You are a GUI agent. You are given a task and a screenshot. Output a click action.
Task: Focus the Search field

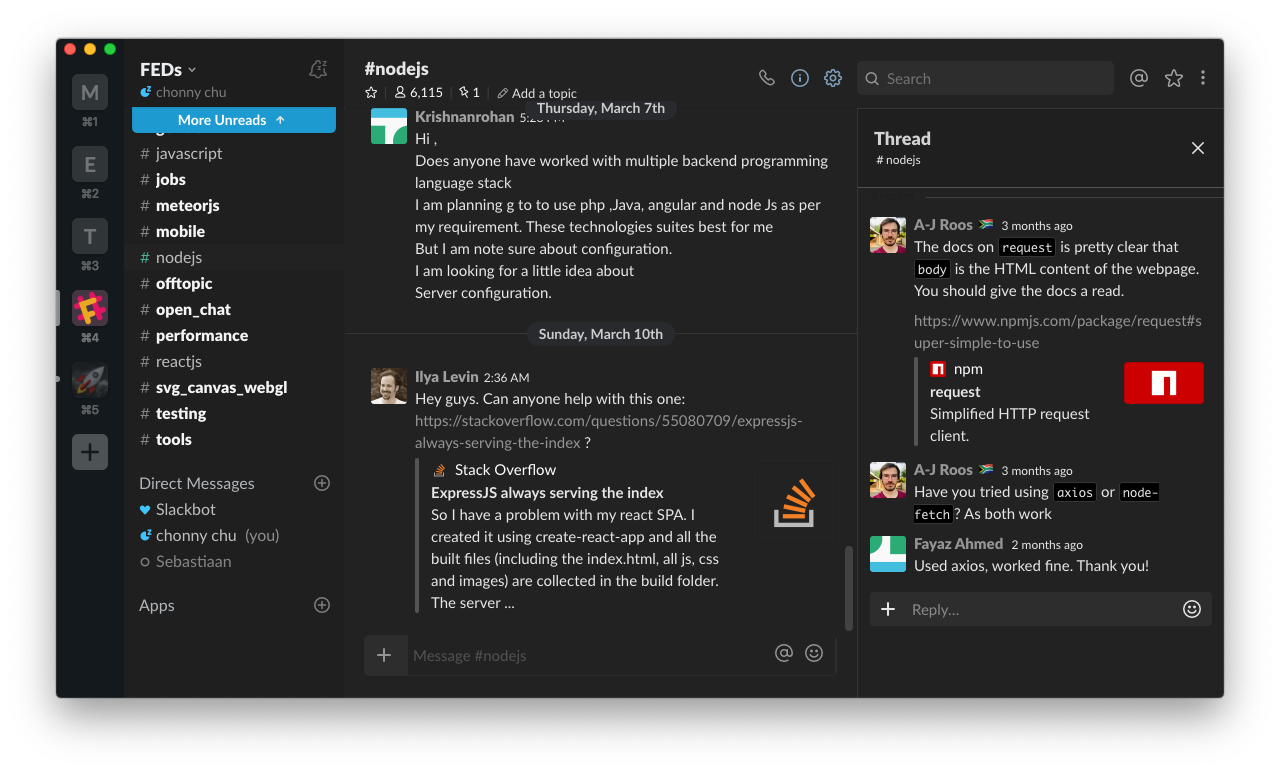(985, 78)
